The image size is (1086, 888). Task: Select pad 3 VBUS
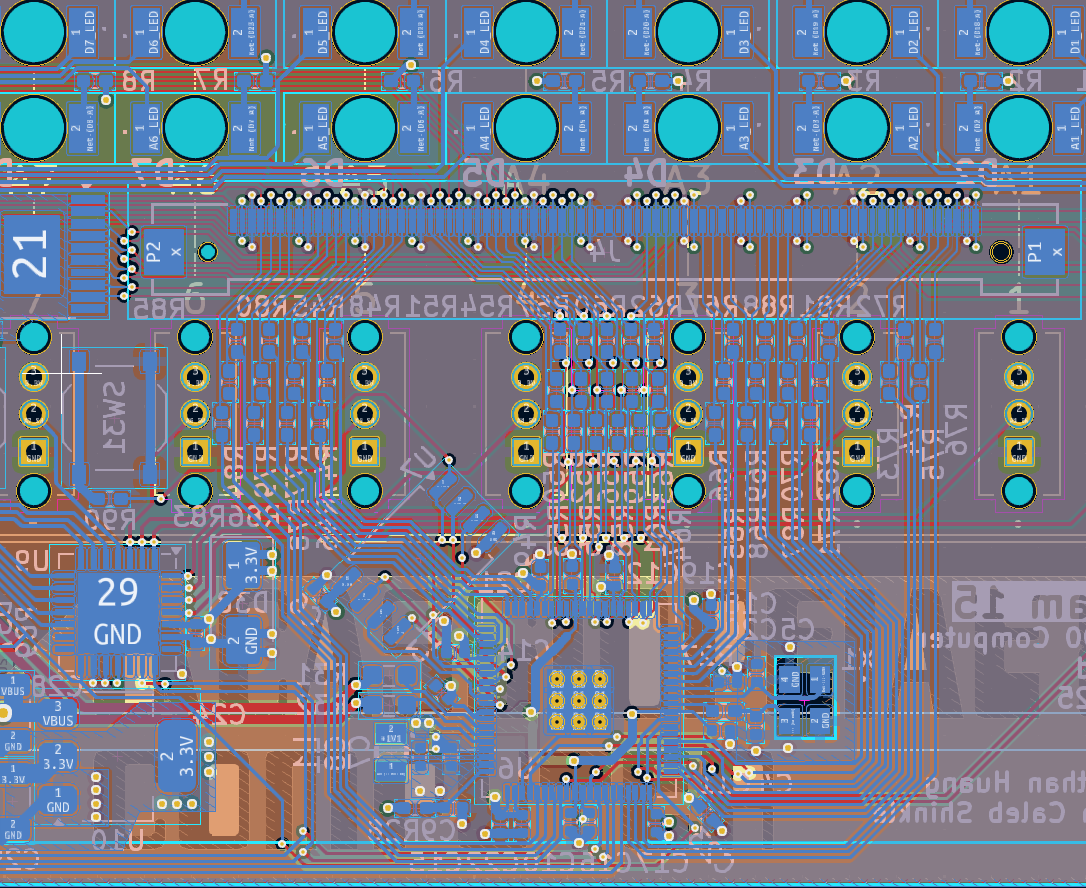57,713
